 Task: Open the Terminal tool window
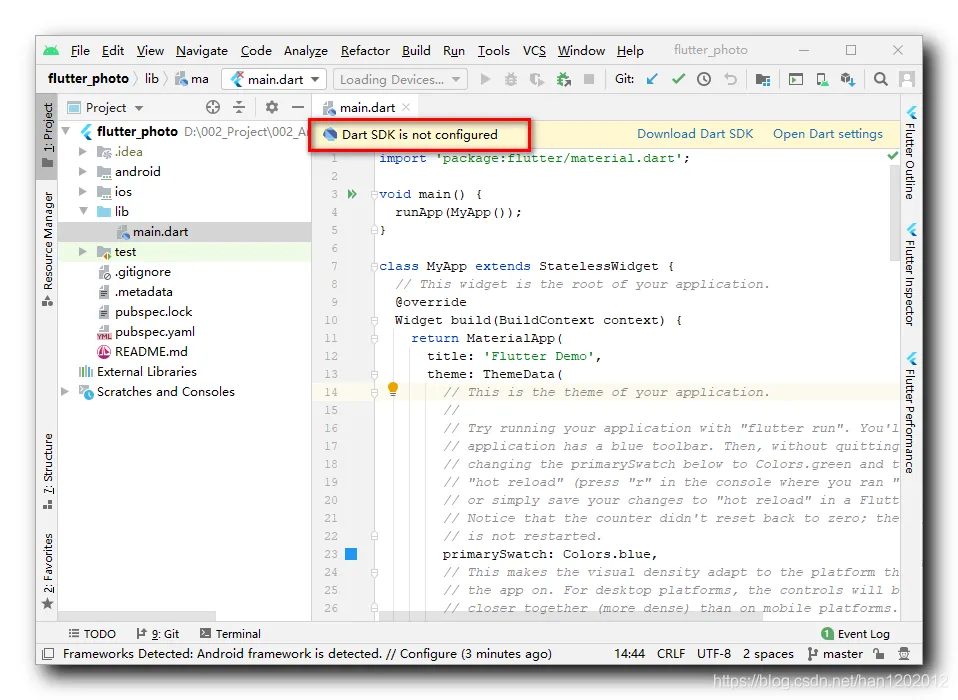point(230,633)
